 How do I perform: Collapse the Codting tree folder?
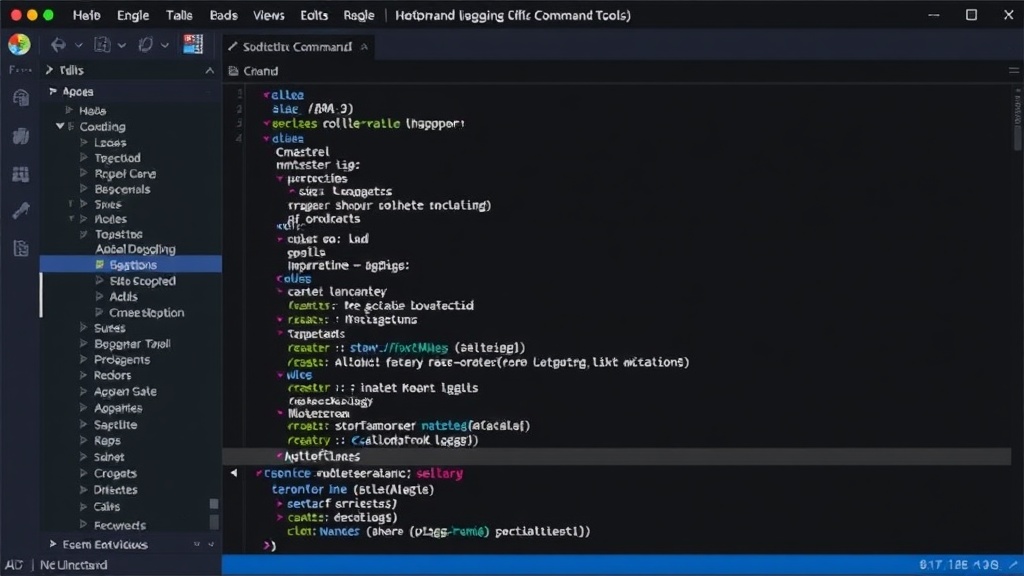pos(60,126)
